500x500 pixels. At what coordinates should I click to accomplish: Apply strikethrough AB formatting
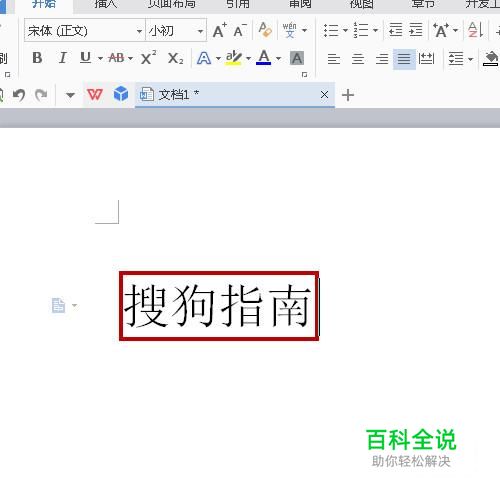[116, 58]
